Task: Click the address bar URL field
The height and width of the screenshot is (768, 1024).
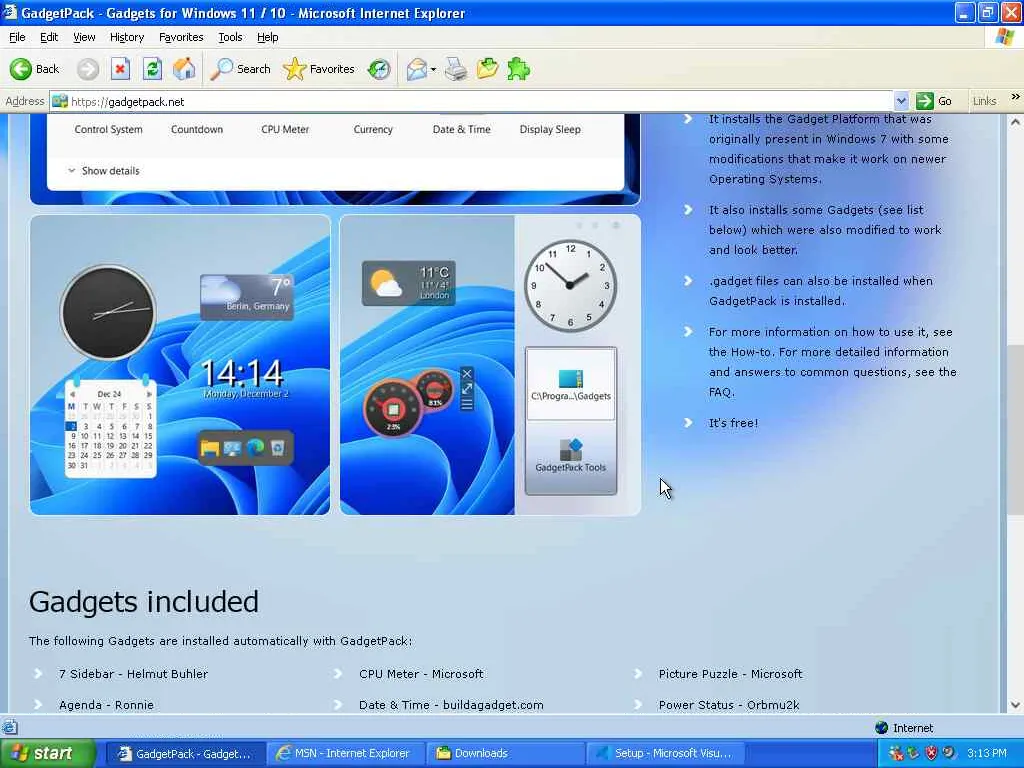Action: [x=472, y=101]
